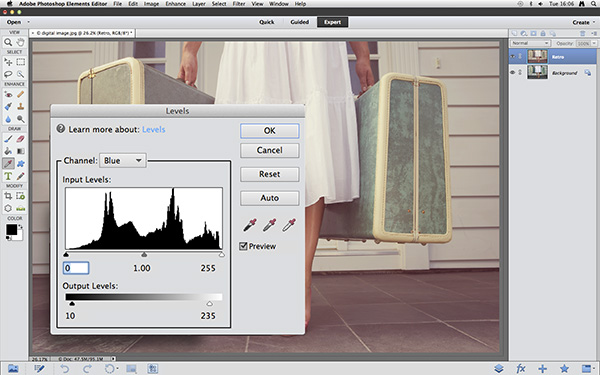Select the Color Picker eyedropper tool

tap(8, 164)
